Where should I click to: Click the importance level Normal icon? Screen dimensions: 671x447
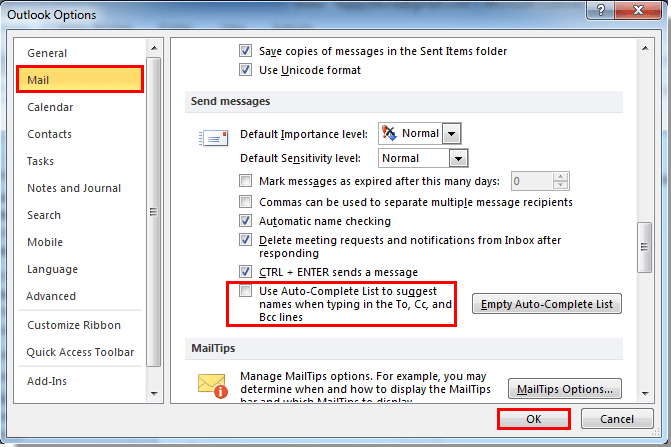coord(389,133)
